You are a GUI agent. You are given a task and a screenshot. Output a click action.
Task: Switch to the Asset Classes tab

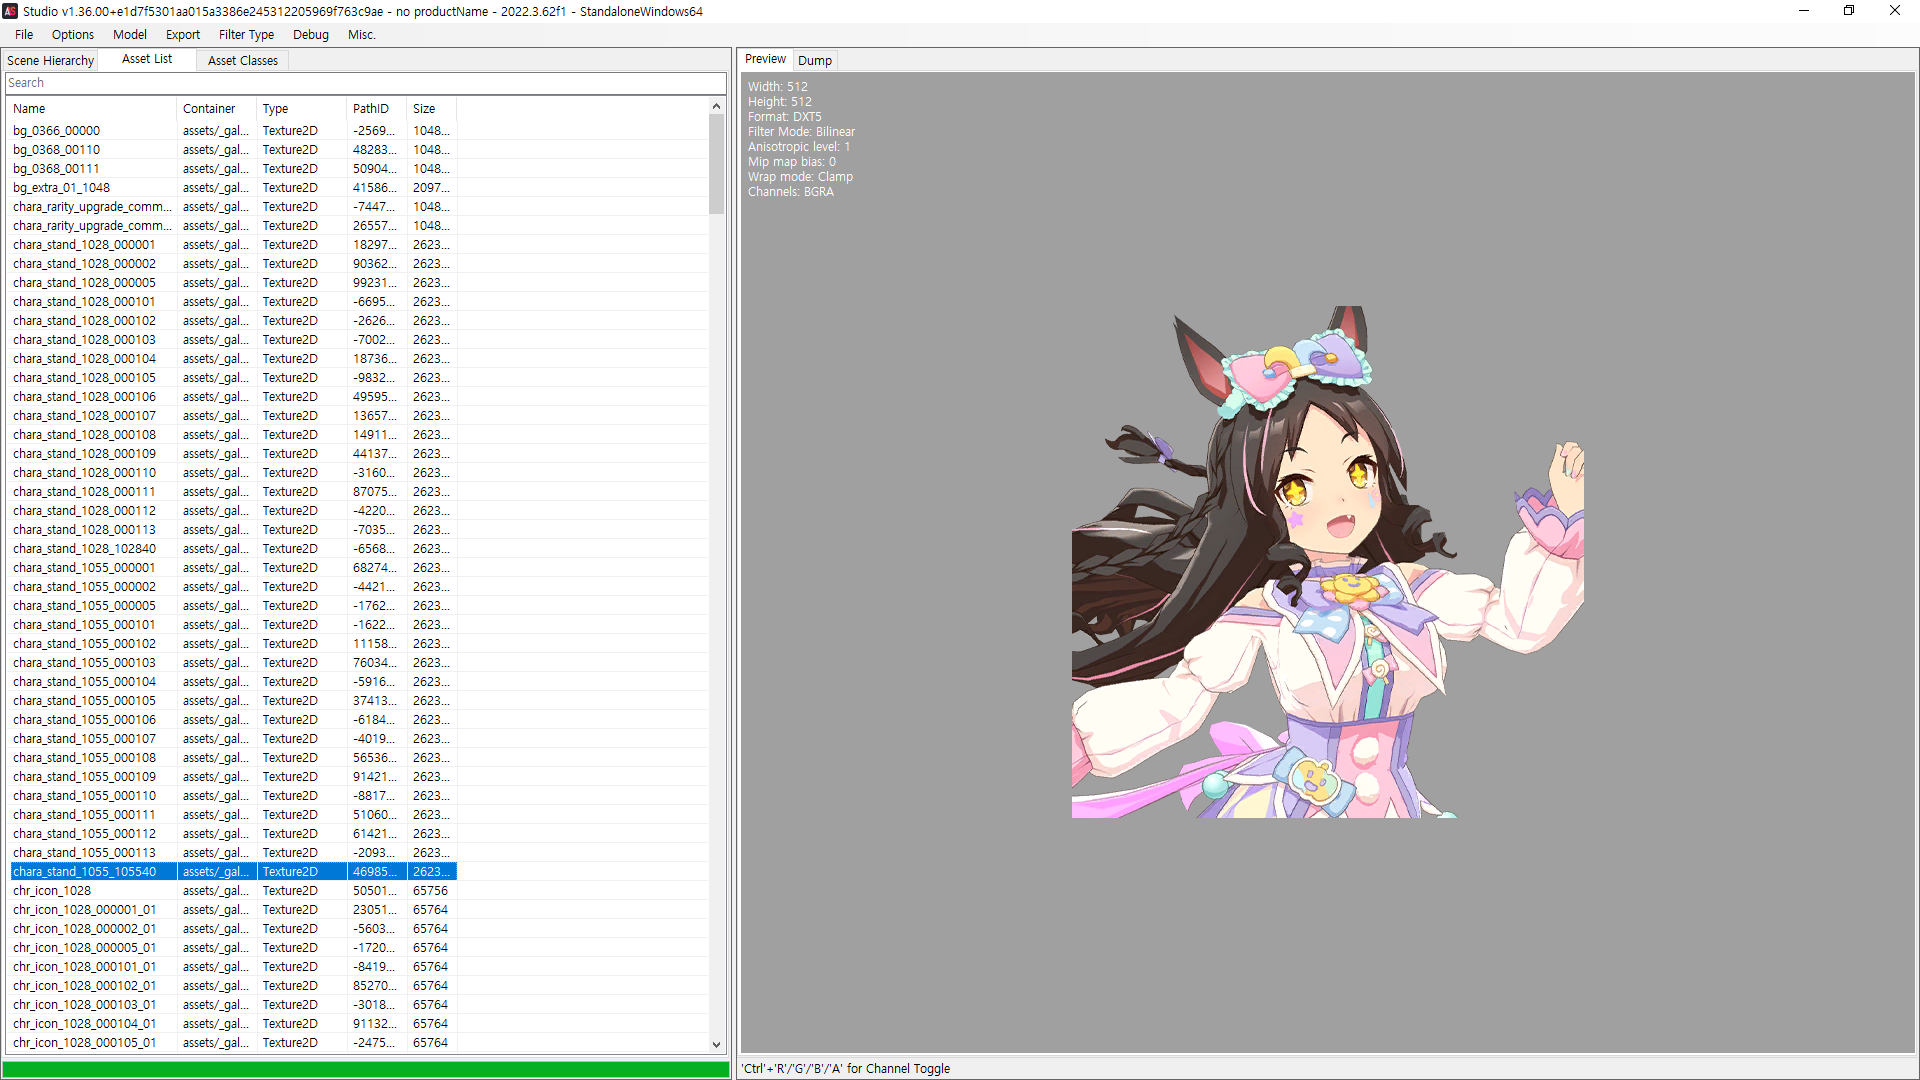pyautogui.click(x=243, y=60)
